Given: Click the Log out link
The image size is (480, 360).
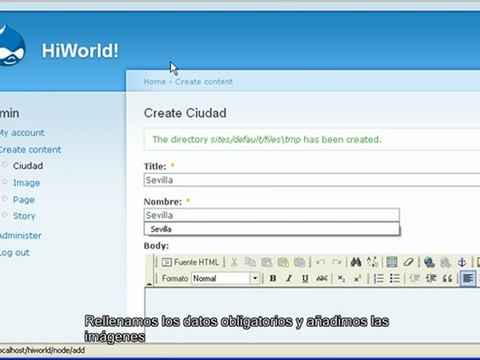Looking at the screenshot, I should (15, 252).
